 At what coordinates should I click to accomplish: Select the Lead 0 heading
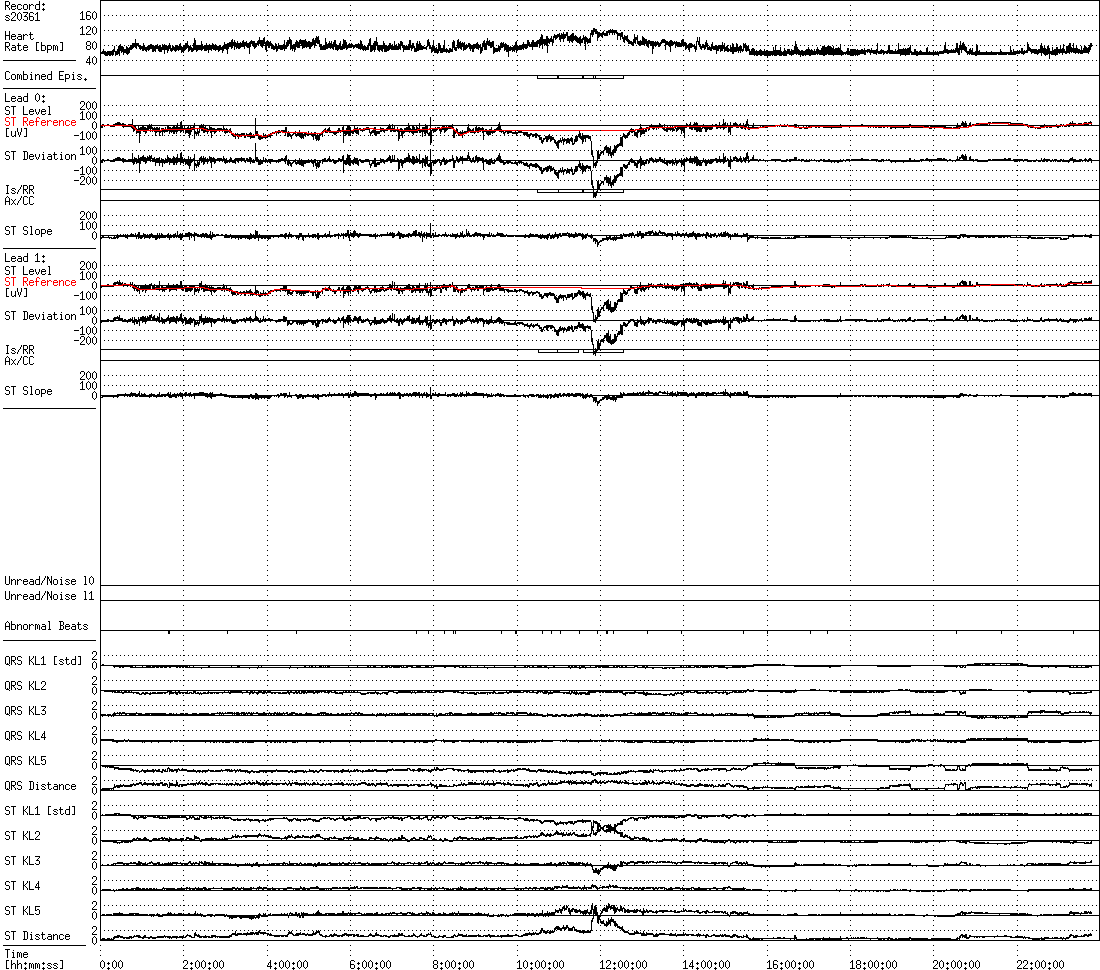[25, 98]
